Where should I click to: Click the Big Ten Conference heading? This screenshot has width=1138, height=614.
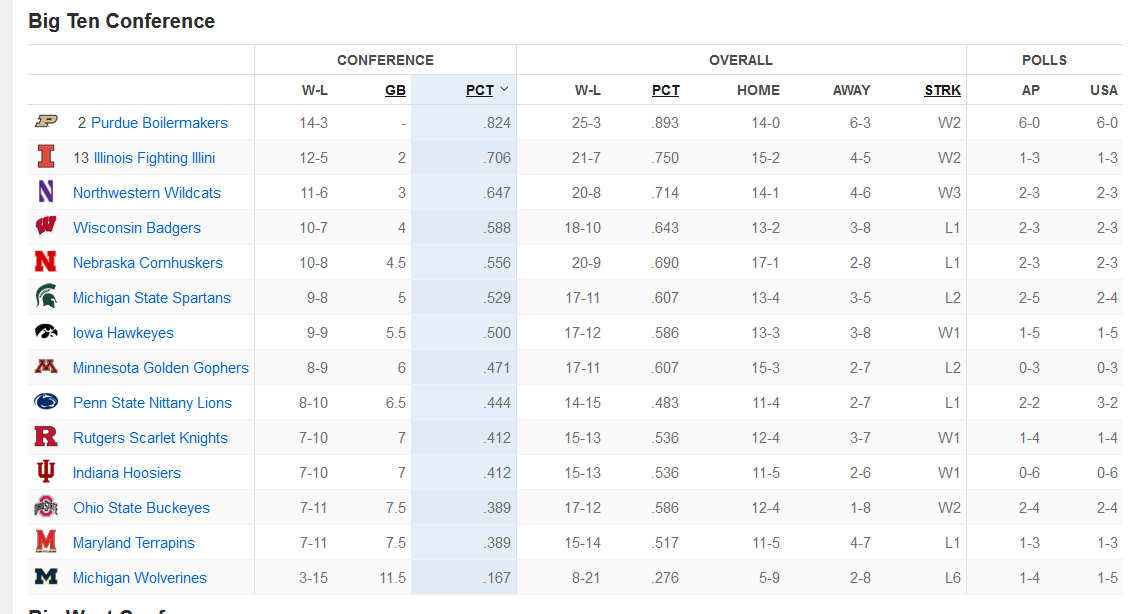click(121, 21)
